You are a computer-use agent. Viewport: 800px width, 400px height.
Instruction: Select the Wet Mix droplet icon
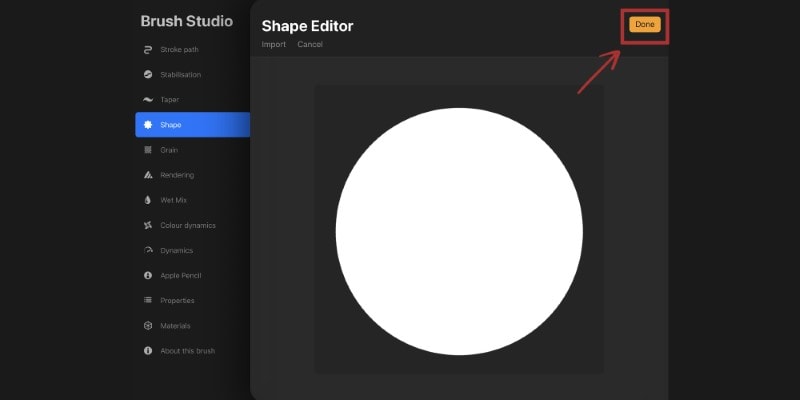pos(148,200)
